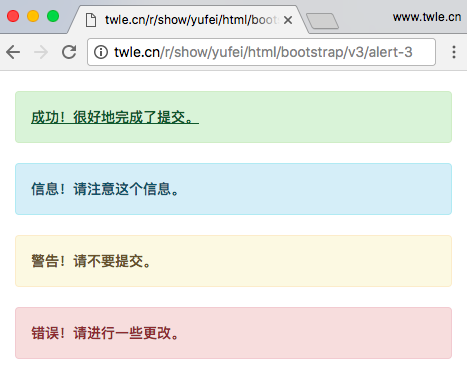The image size is (467, 371).
Task: Focus the address bar URL field
Action: click(x=261, y=52)
